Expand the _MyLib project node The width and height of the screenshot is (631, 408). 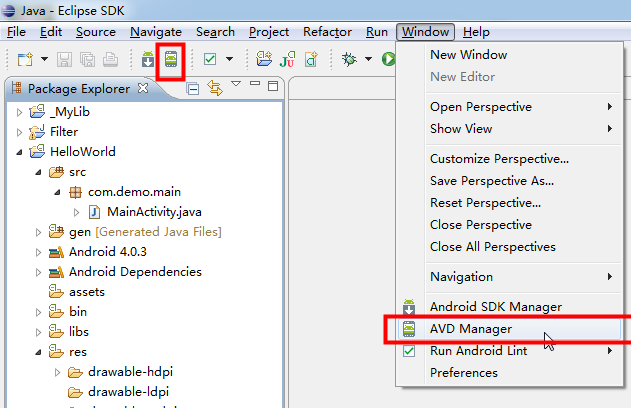click(x=19, y=112)
